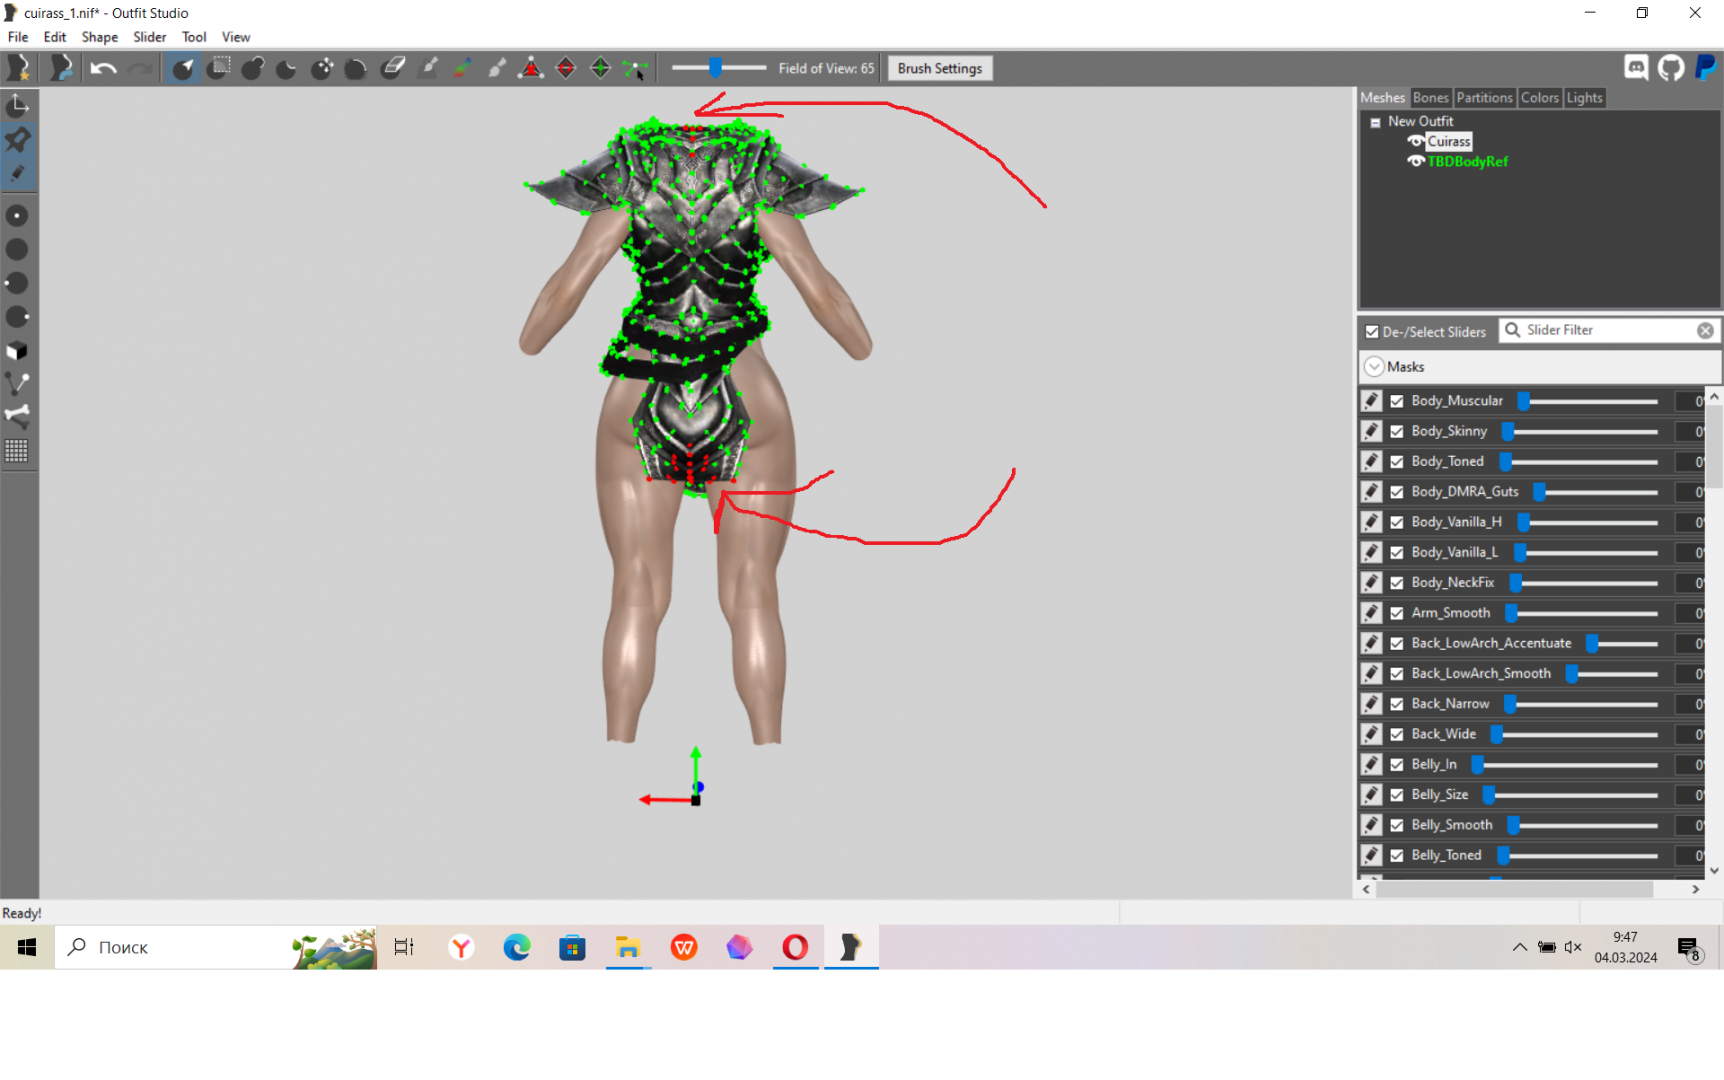1724x1080 pixels.
Task: Click the edit pencil for Body_Skinny slider
Action: click(x=1371, y=431)
